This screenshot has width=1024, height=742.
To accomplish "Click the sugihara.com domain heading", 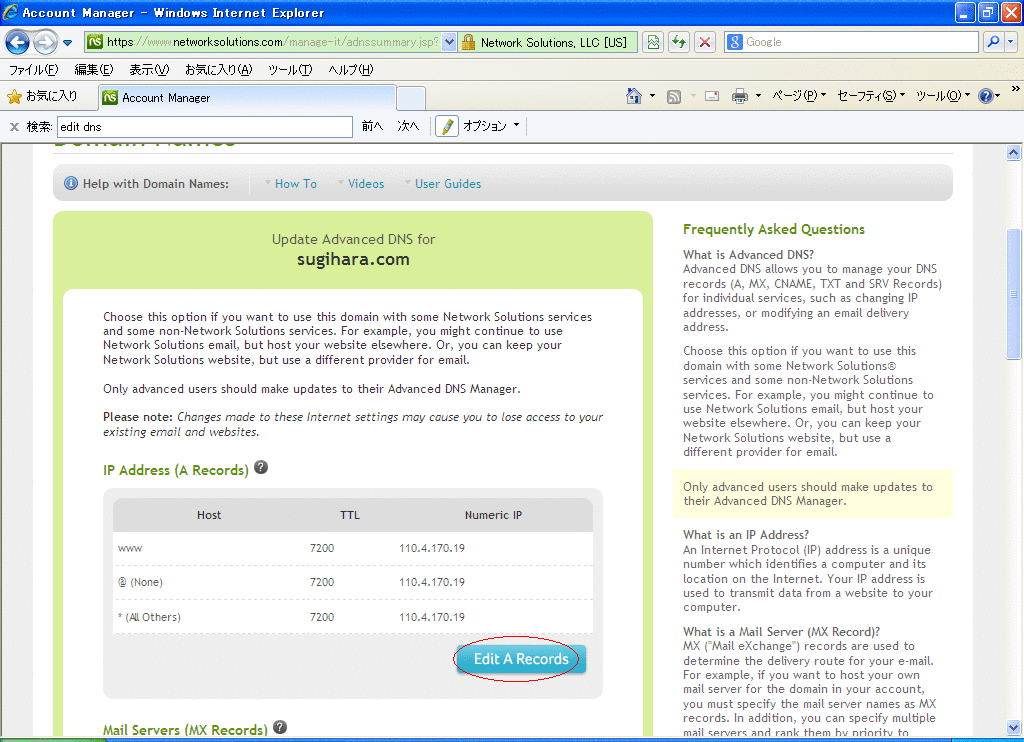I will pyautogui.click(x=353, y=259).
